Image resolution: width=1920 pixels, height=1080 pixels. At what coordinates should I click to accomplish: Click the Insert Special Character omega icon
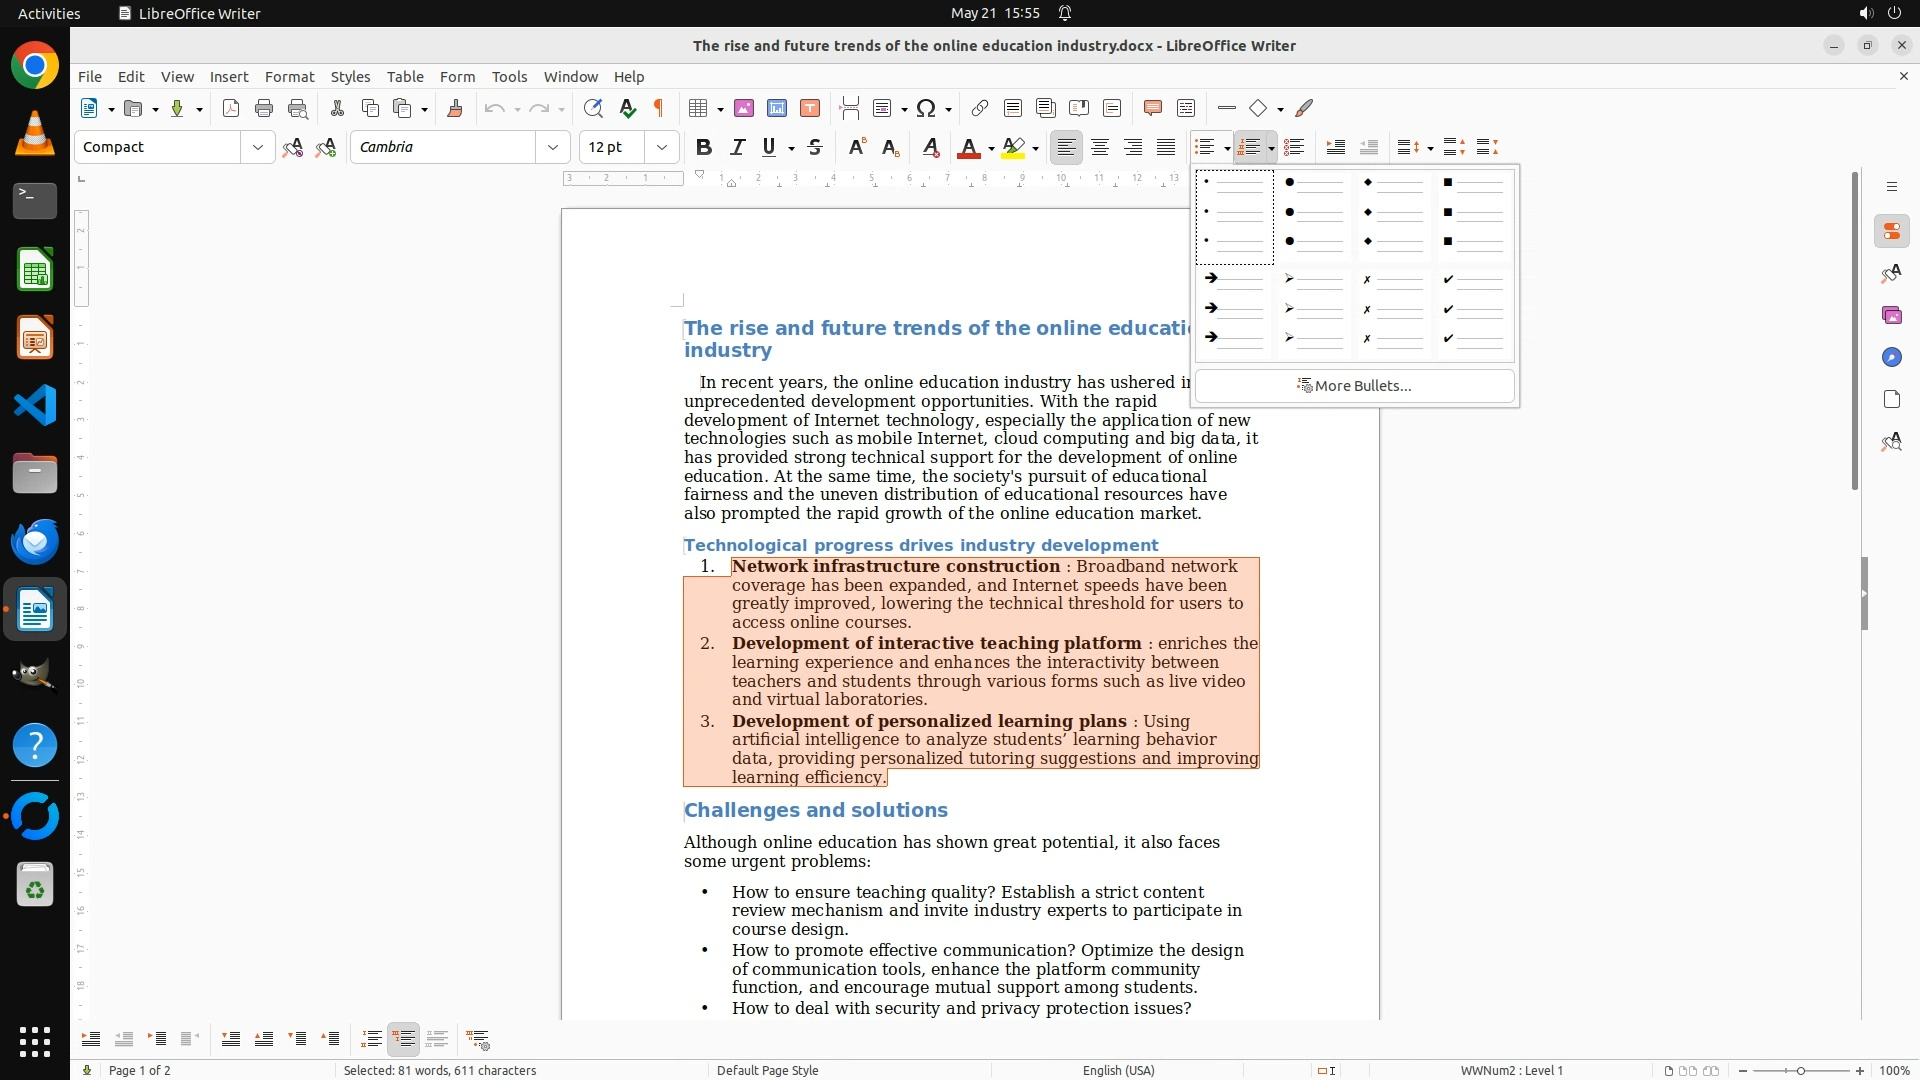click(x=926, y=108)
